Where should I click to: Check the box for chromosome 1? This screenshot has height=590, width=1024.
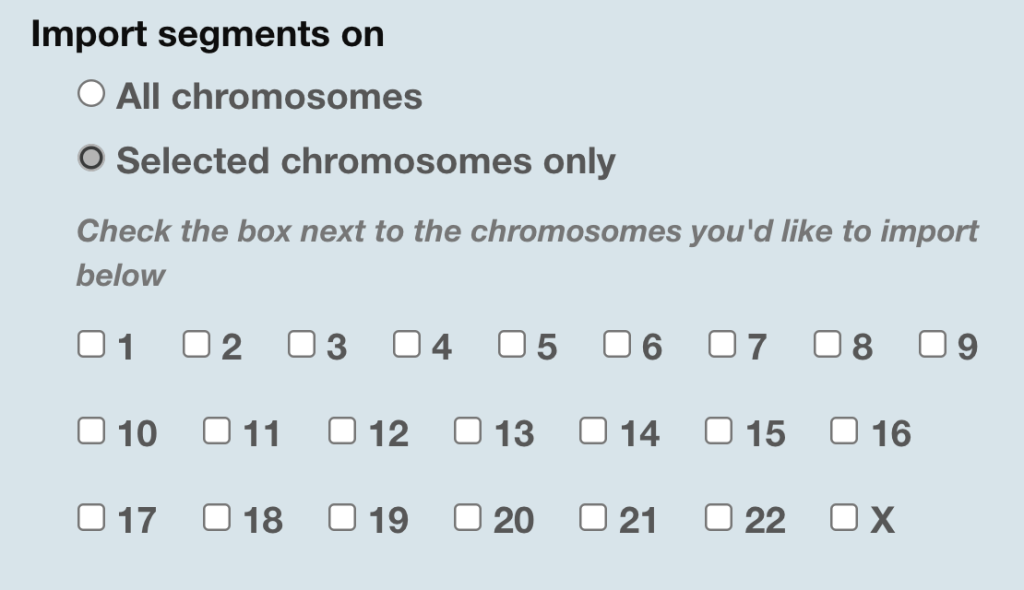tap(90, 343)
